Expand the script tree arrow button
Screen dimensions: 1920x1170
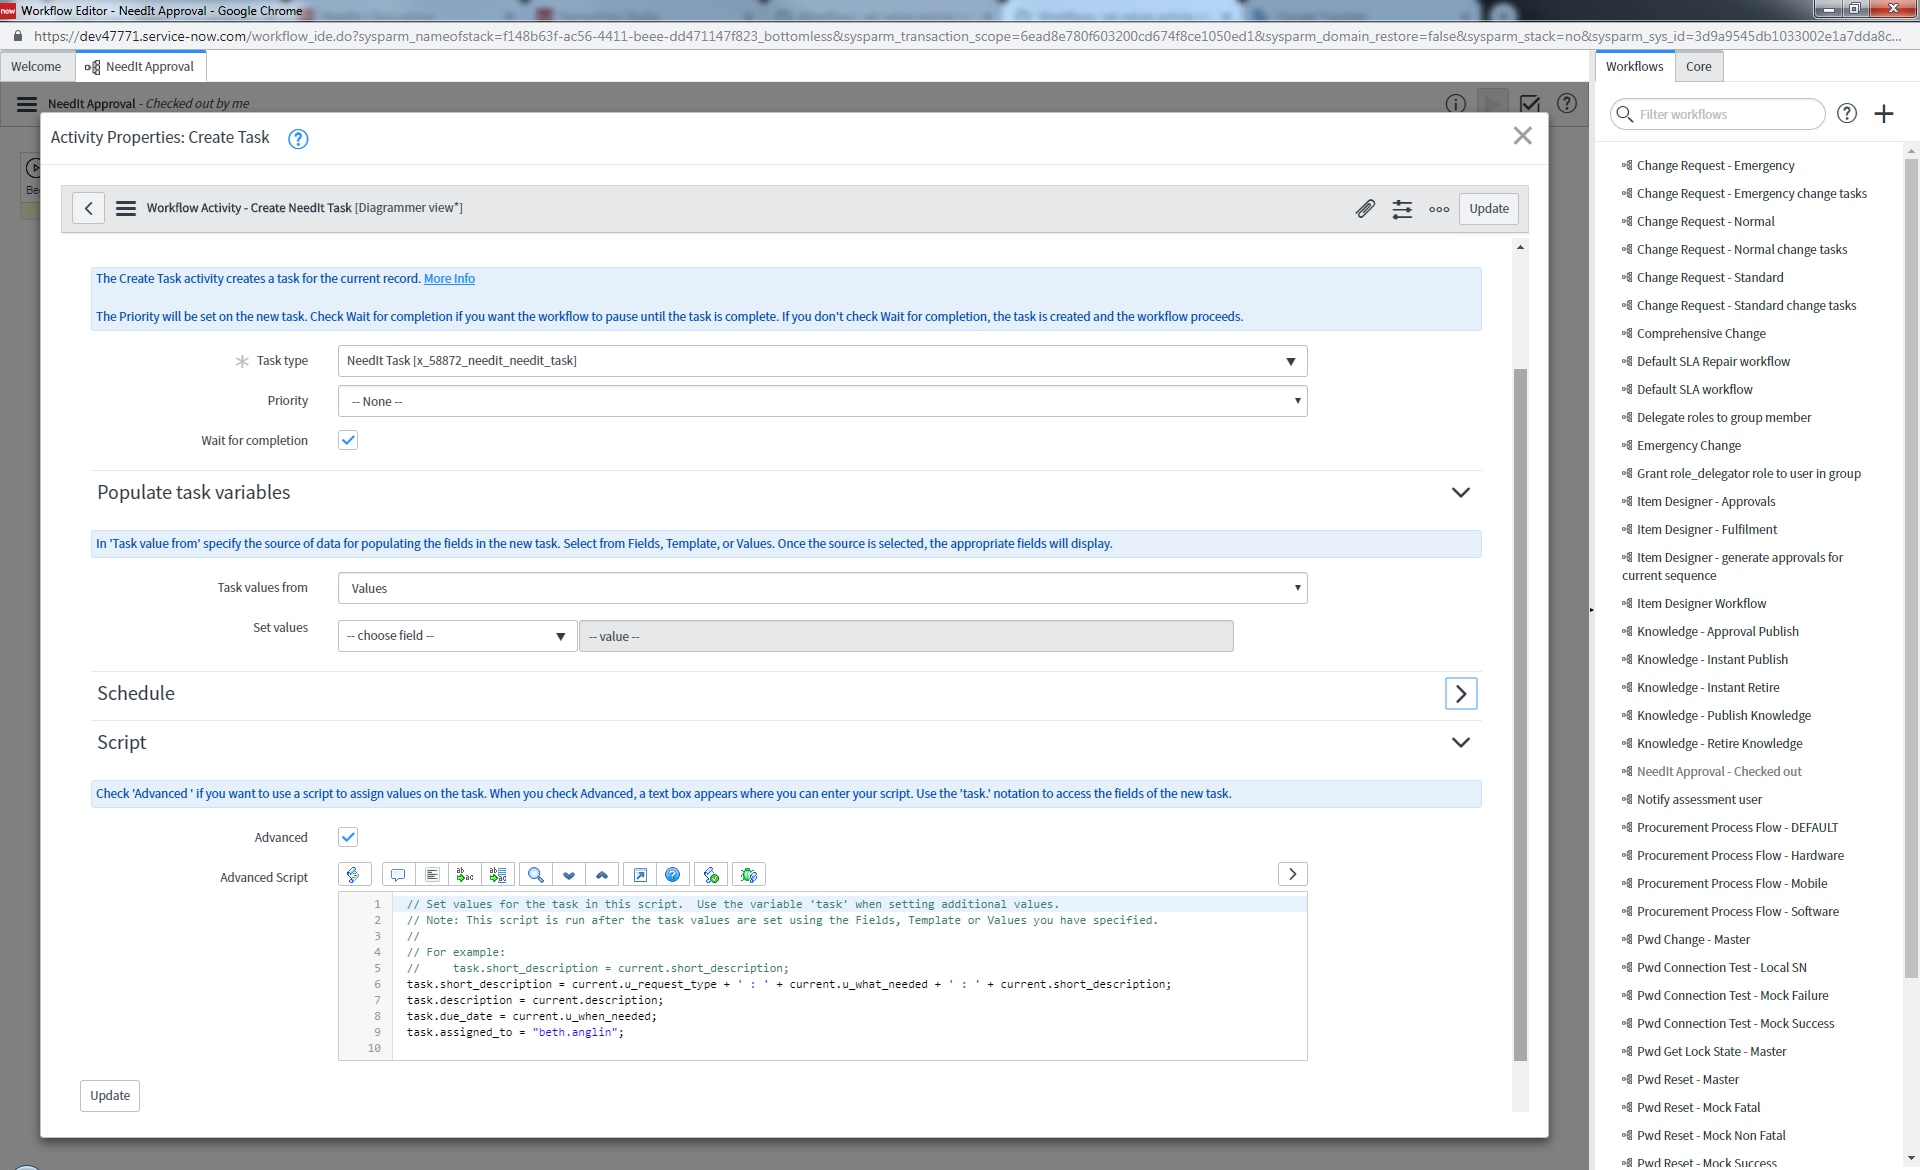(x=1292, y=875)
